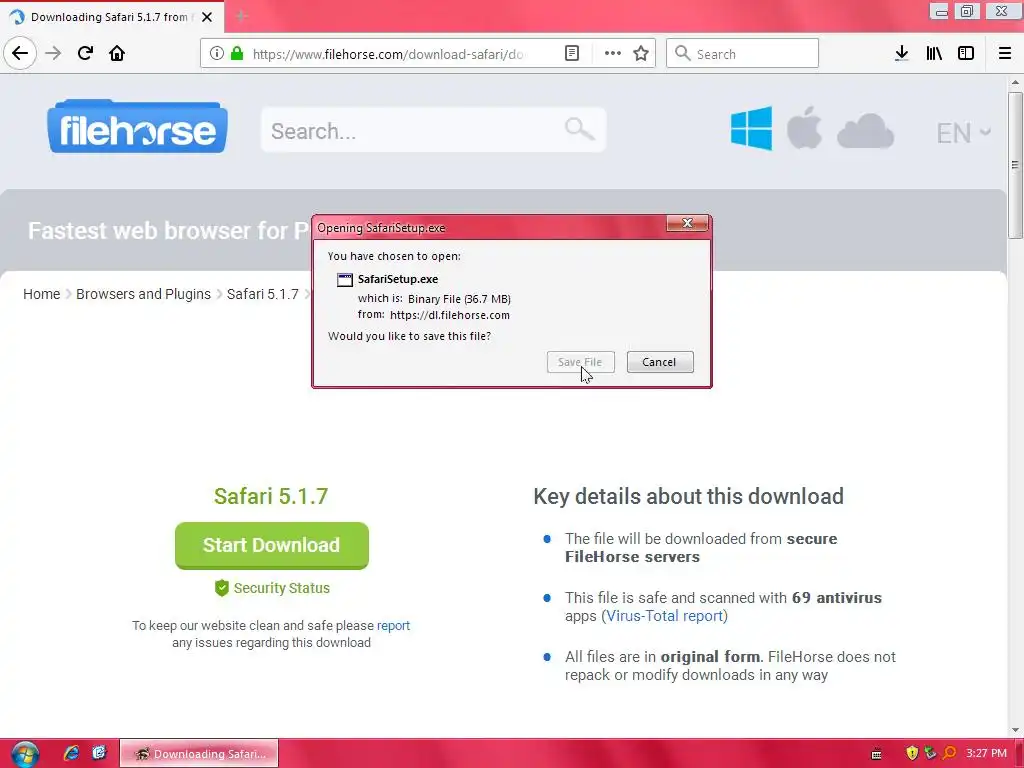1024x768 pixels.
Task: Select the Apple Mac platform icon
Action: 804,127
